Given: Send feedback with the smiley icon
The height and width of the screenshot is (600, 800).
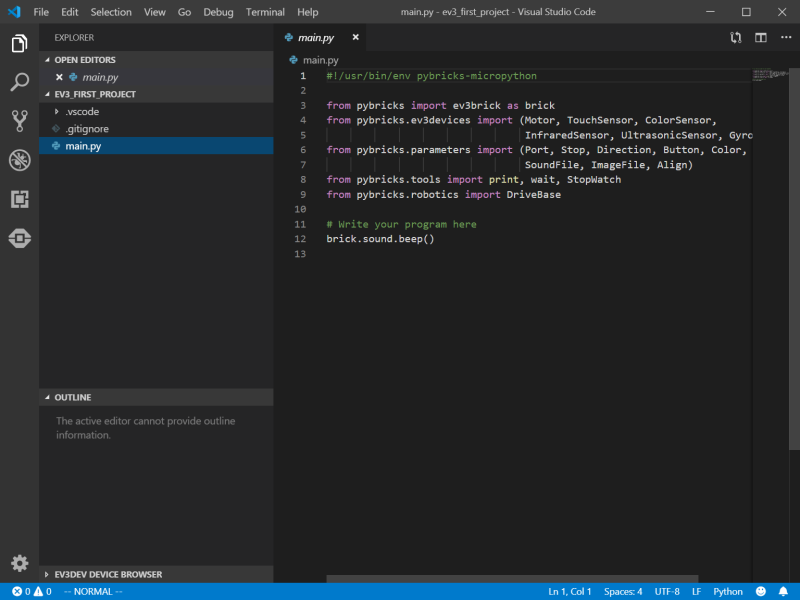Looking at the screenshot, I should pyautogui.click(x=761, y=591).
